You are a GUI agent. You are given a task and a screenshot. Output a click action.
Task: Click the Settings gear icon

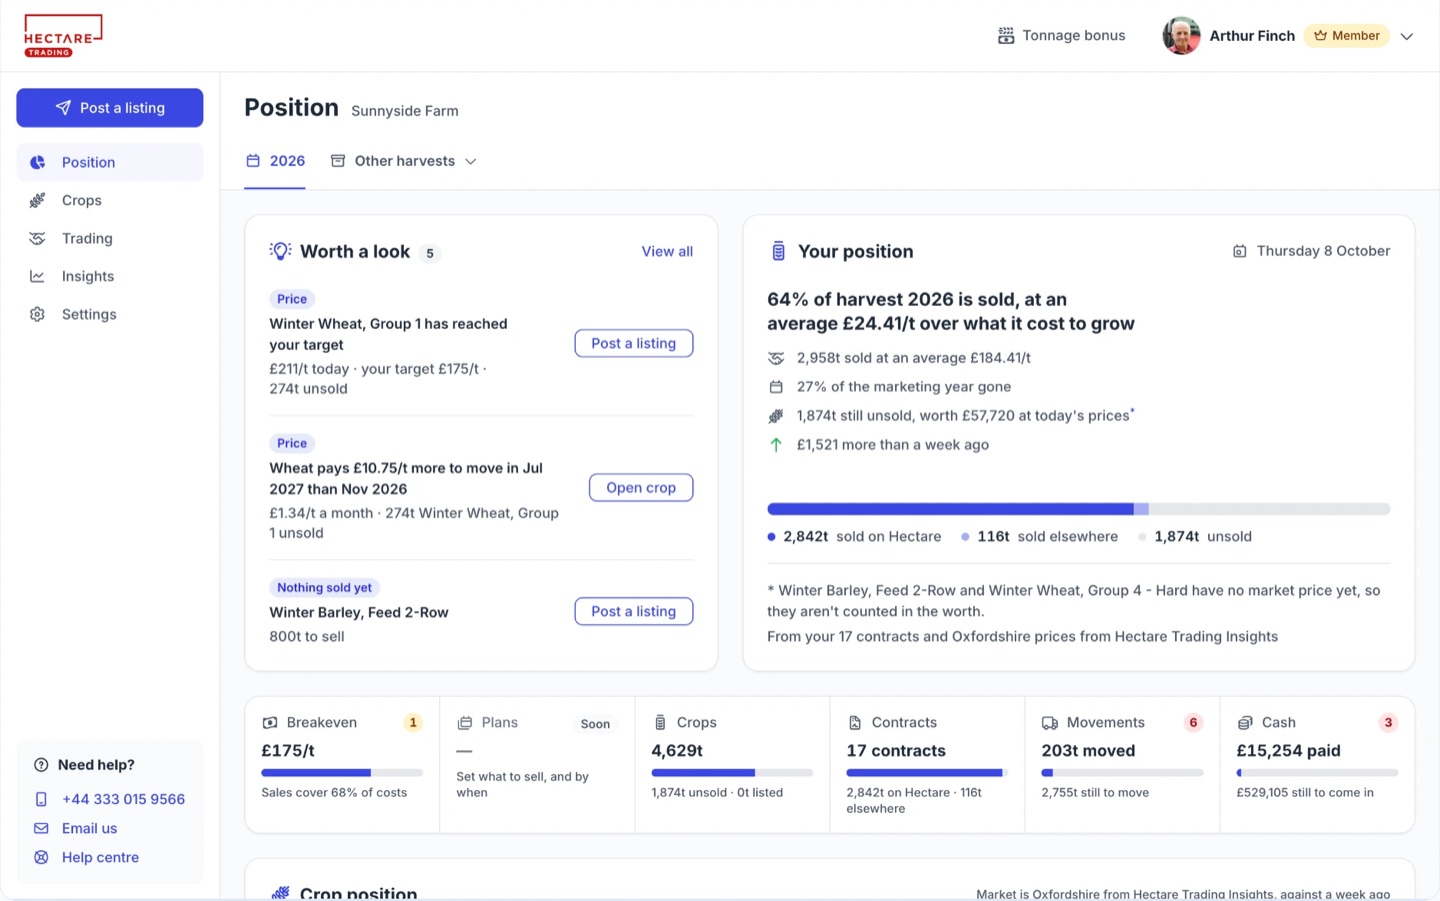pos(37,314)
